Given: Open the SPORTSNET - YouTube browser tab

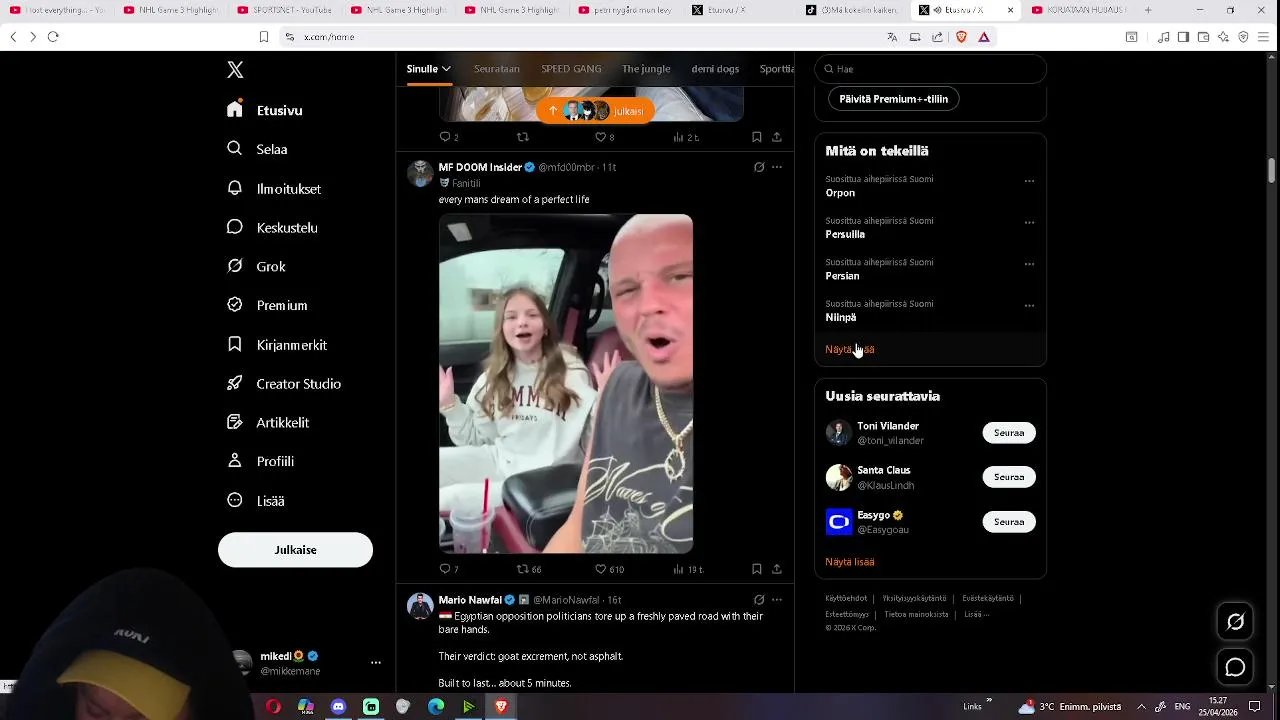Looking at the screenshot, I should pos(285,10).
